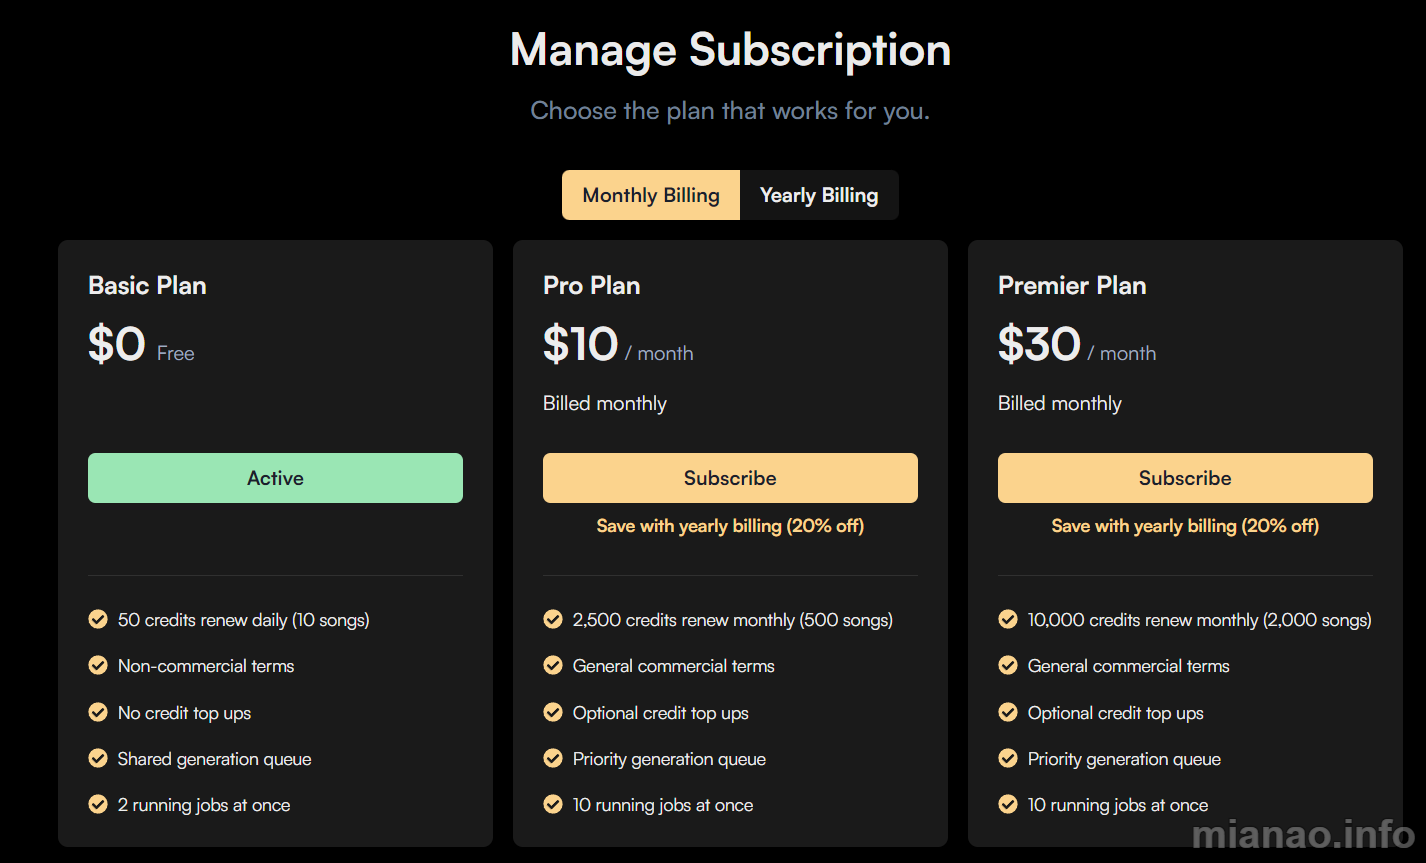Screen dimensions: 1426x863
Task: Click checkmark icon next to Shared generation queue
Action: click(98, 759)
